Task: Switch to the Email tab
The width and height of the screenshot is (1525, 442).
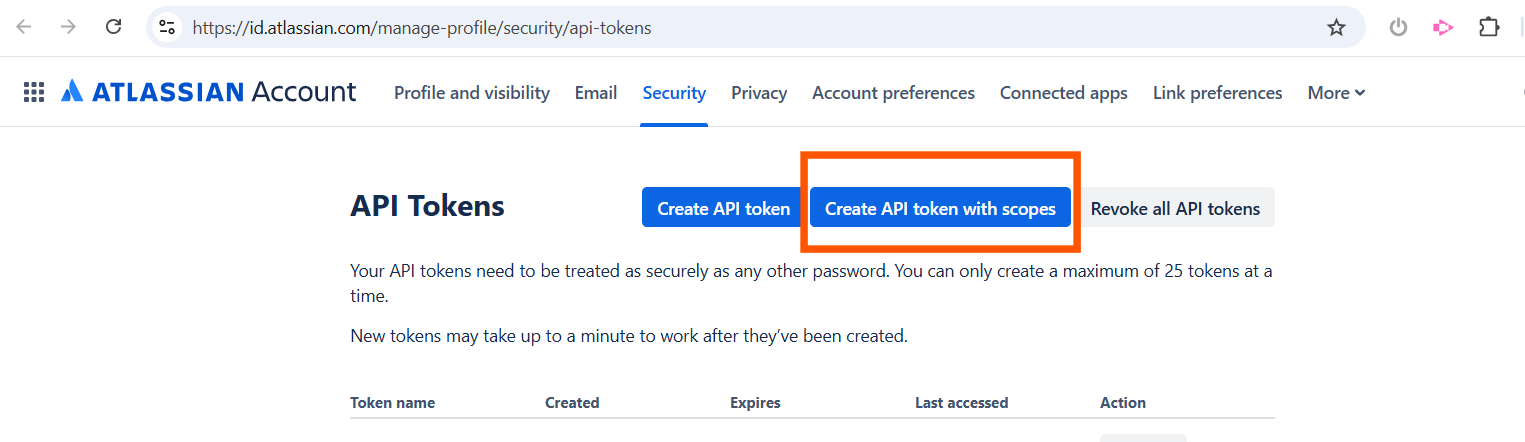Action: [596, 93]
